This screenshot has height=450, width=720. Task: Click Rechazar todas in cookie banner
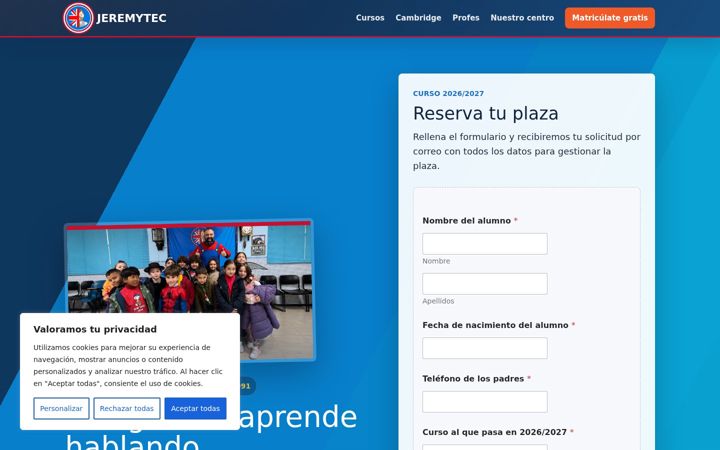tap(127, 408)
